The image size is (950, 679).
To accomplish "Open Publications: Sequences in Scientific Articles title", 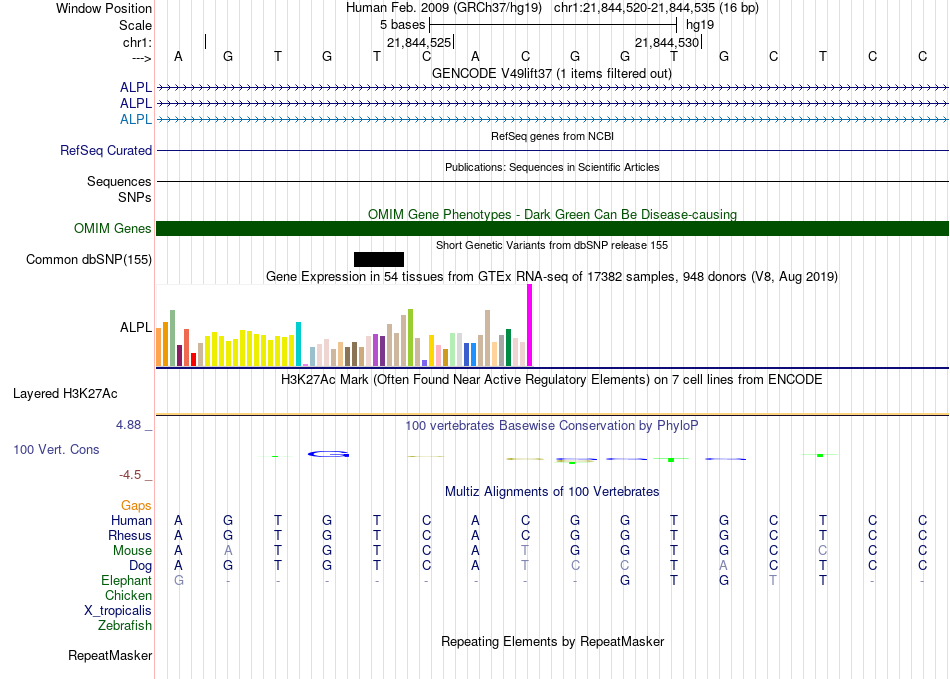I will coord(552,167).
